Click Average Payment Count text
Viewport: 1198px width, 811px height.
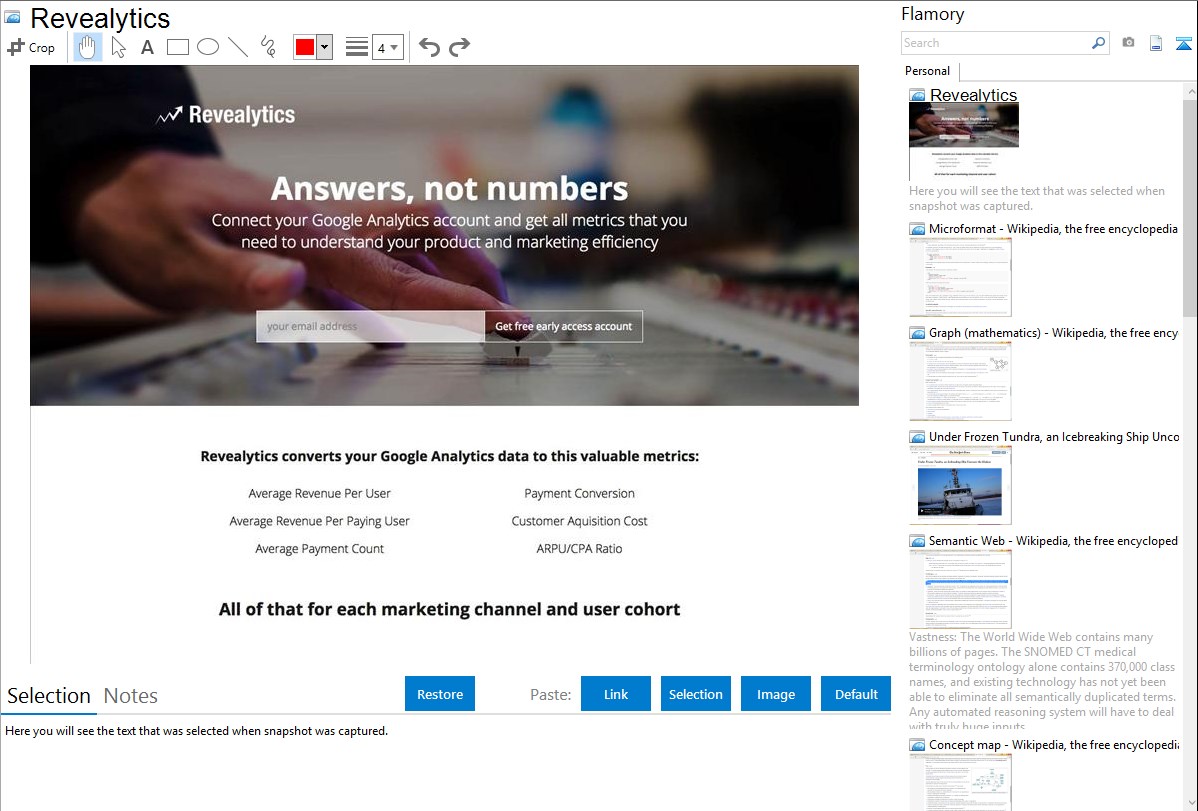click(319, 548)
